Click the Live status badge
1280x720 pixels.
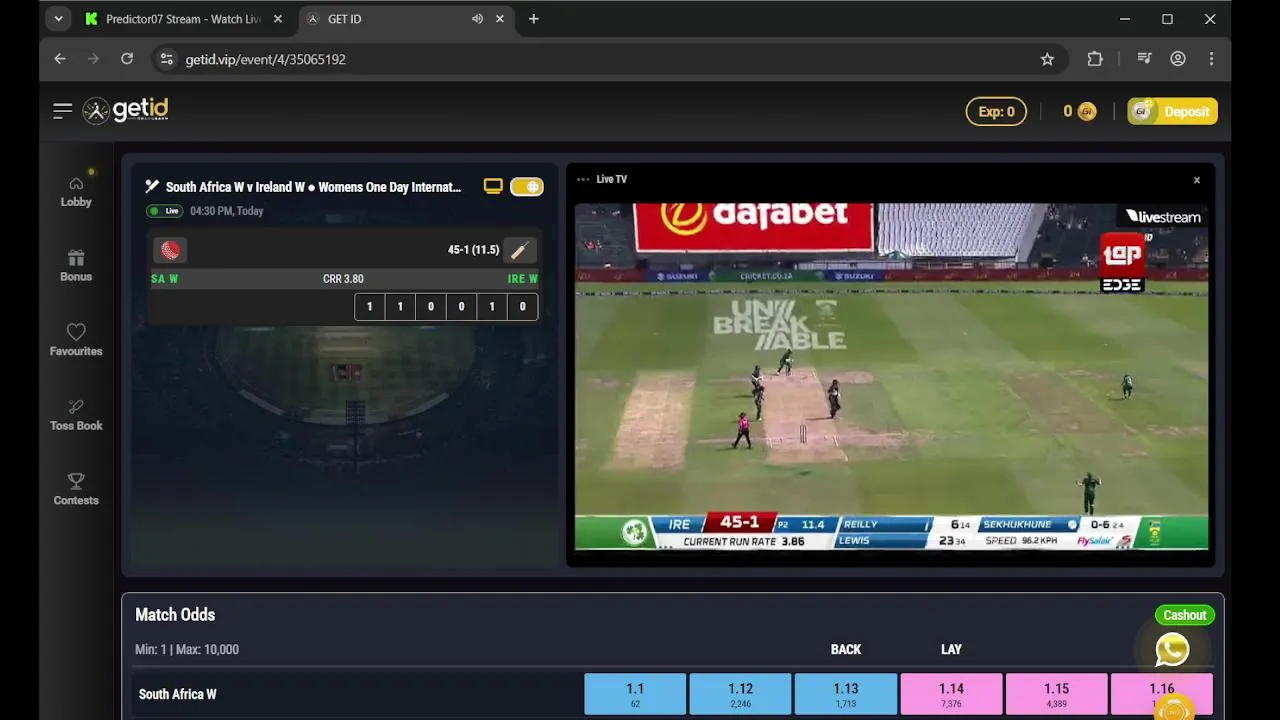tap(164, 211)
